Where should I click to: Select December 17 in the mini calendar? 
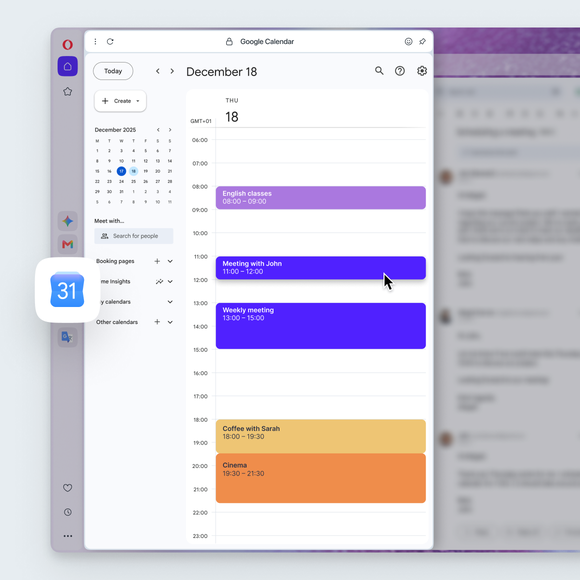coord(121,171)
